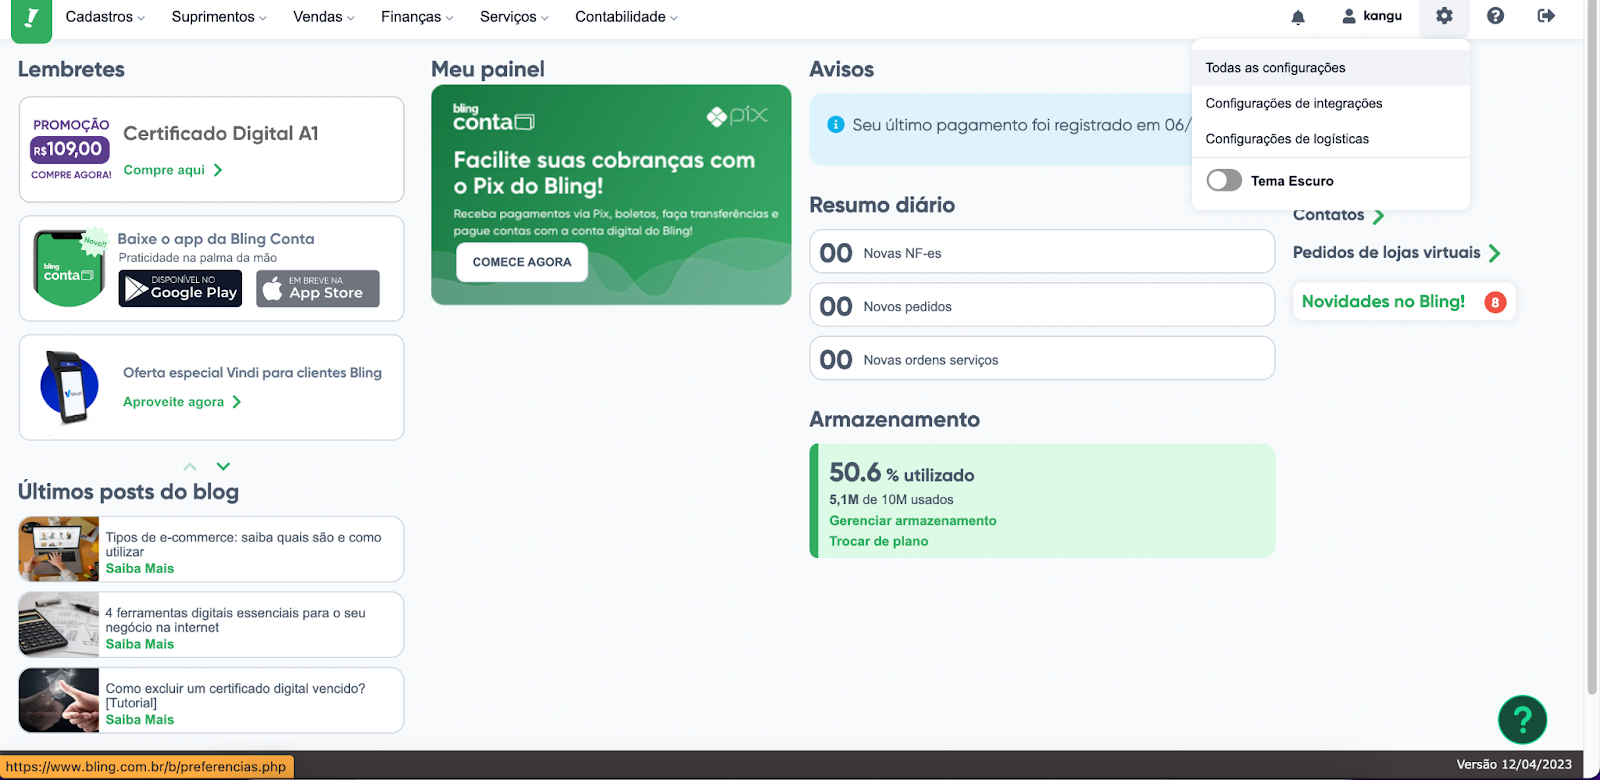
Task: Open Gerenciar armazenamento link
Action: [x=913, y=521]
